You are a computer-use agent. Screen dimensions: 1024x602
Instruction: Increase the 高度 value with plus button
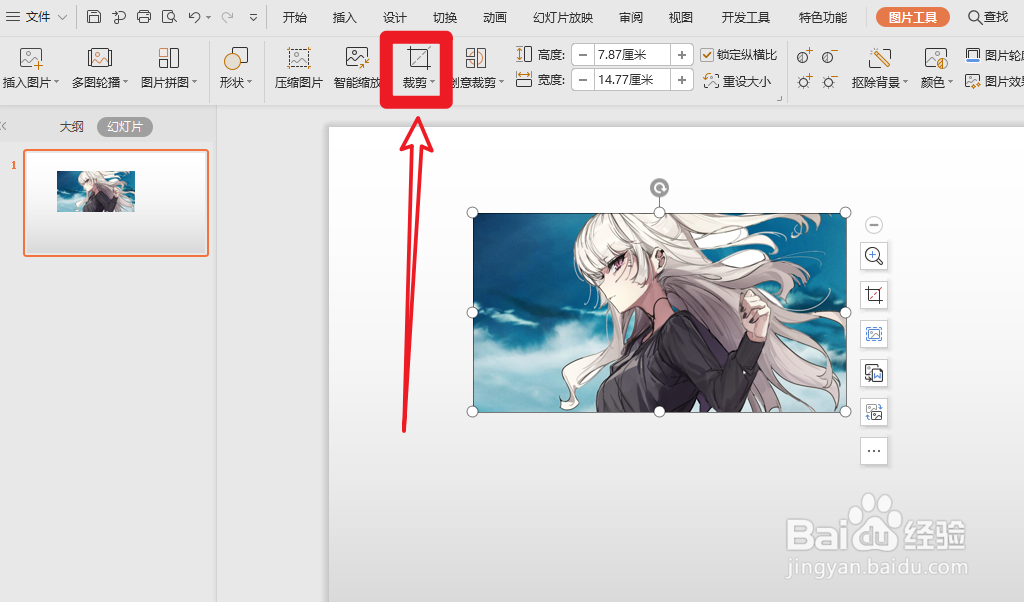682,55
